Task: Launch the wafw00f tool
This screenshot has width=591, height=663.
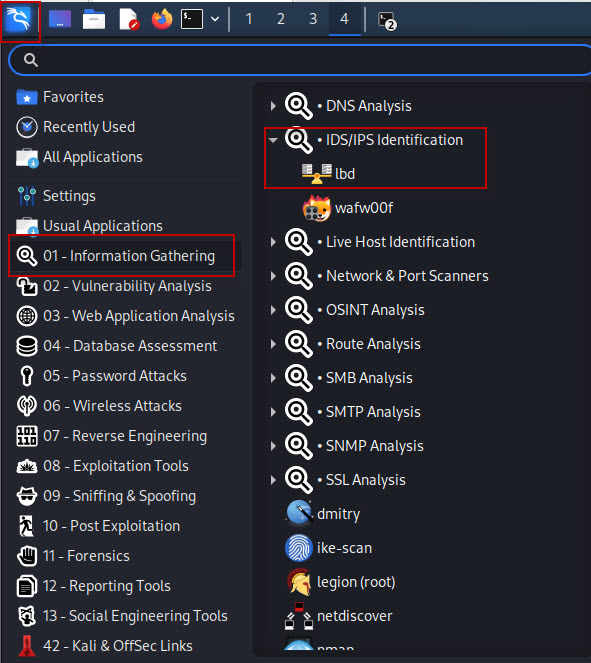Action: (347, 208)
